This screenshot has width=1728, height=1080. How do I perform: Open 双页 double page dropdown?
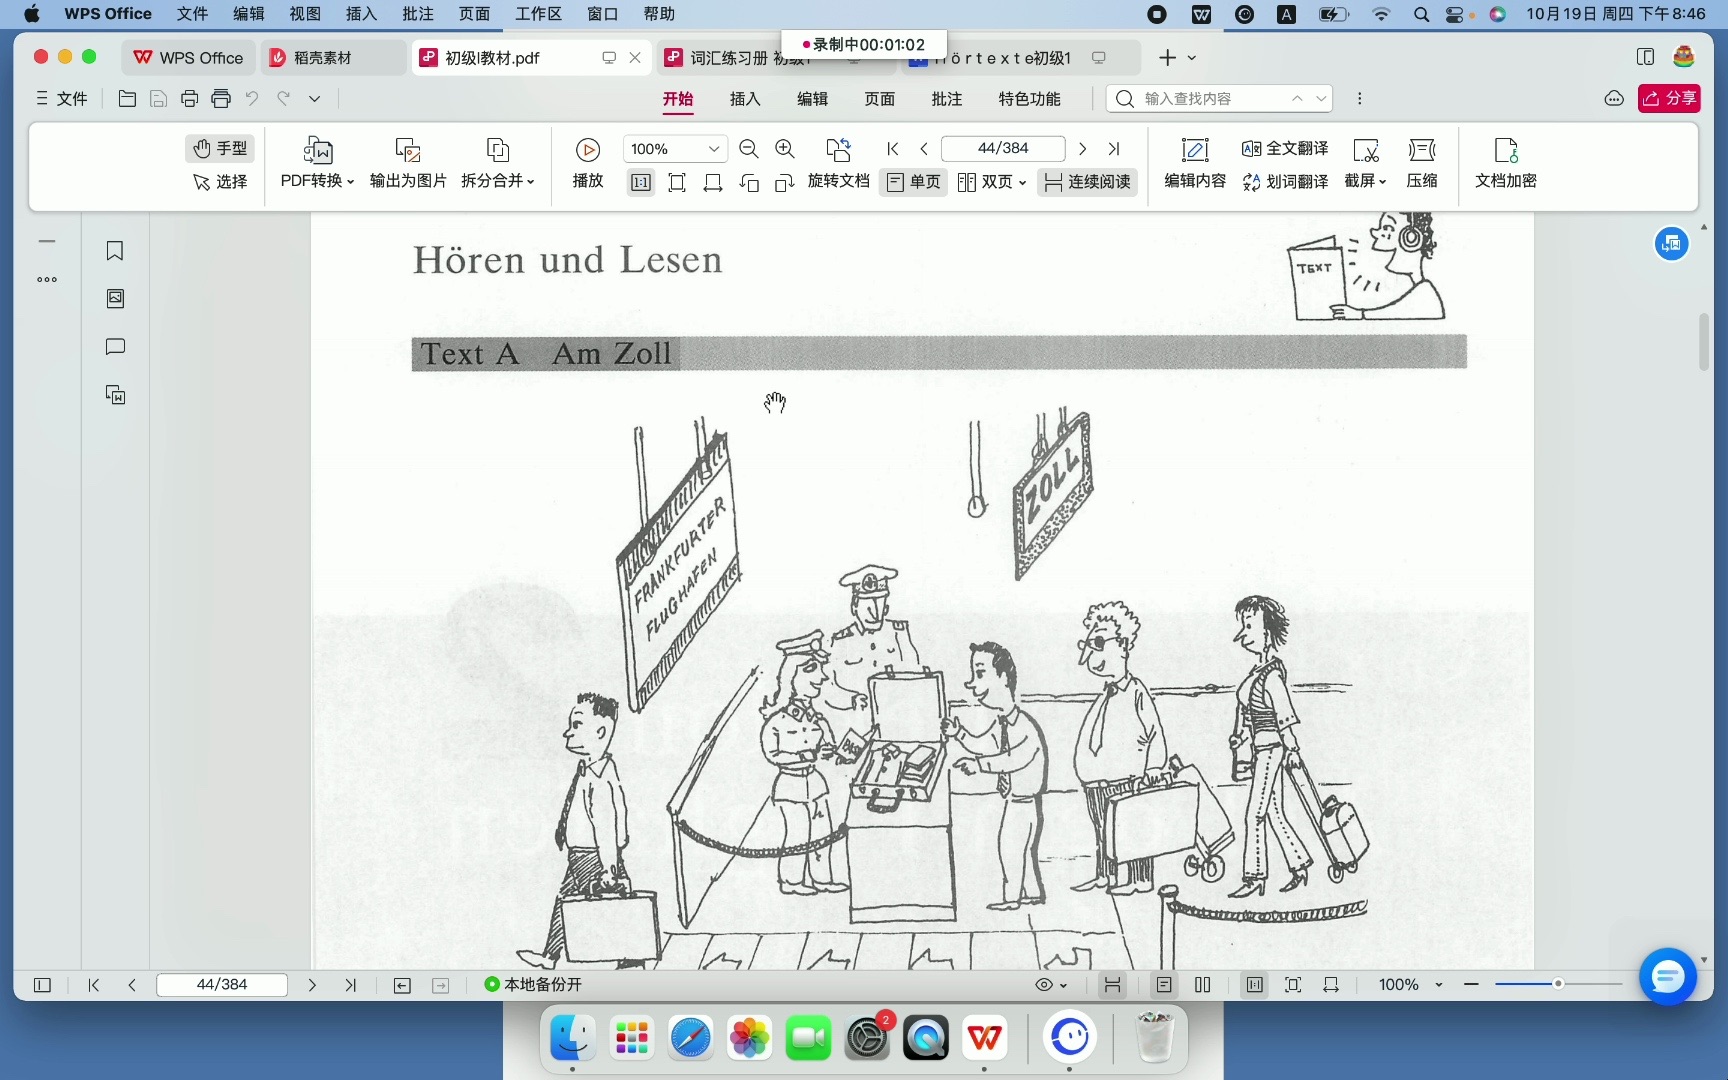(x=992, y=182)
